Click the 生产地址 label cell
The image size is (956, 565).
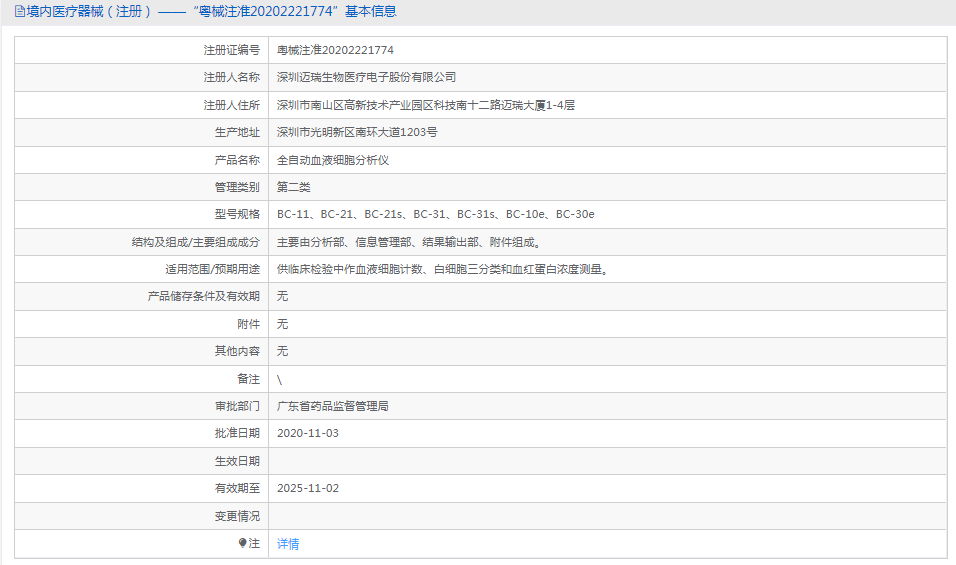(x=141, y=132)
